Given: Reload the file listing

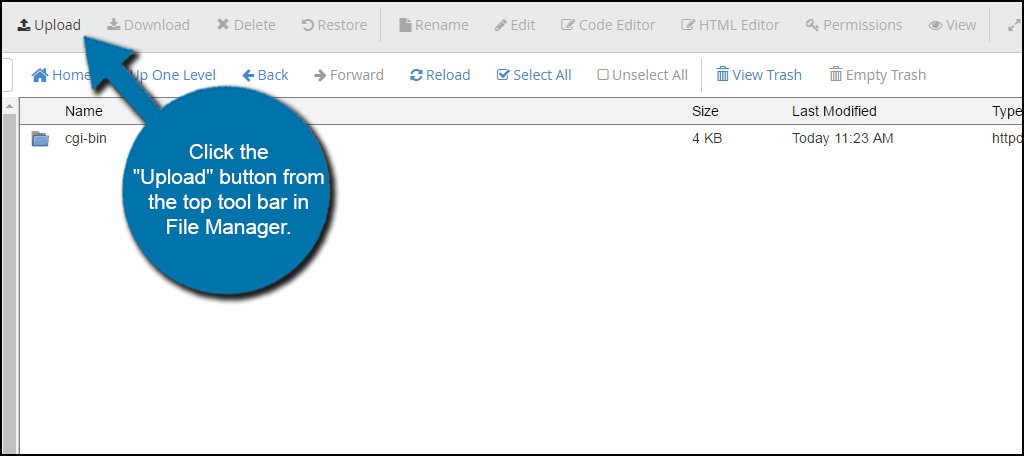Looking at the screenshot, I should (x=440, y=75).
